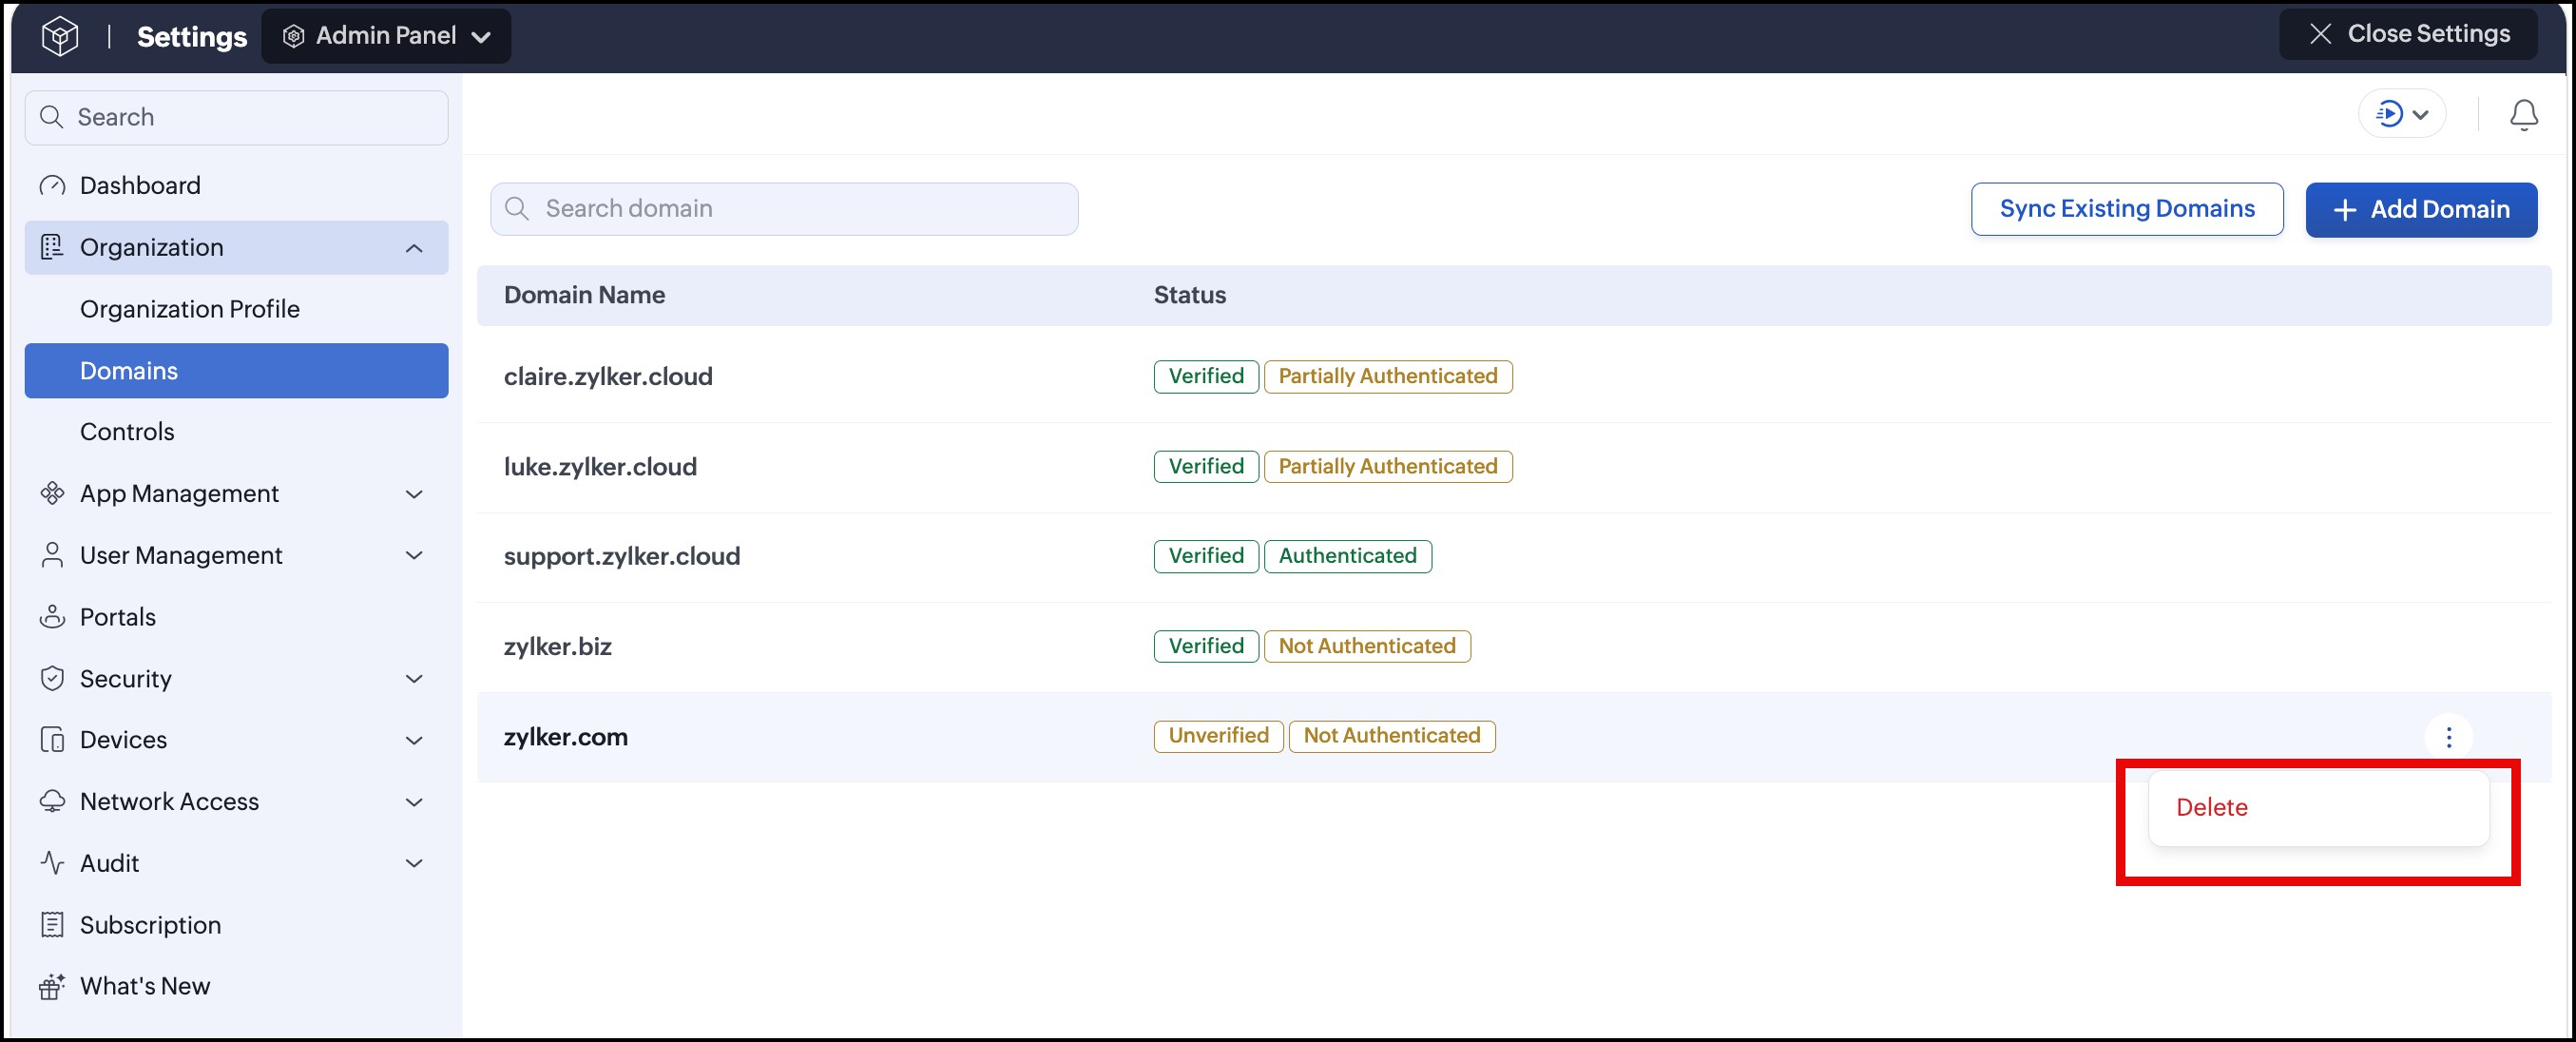Click the app cube logo icon
The height and width of the screenshot is (1042, 2576).
60,37
